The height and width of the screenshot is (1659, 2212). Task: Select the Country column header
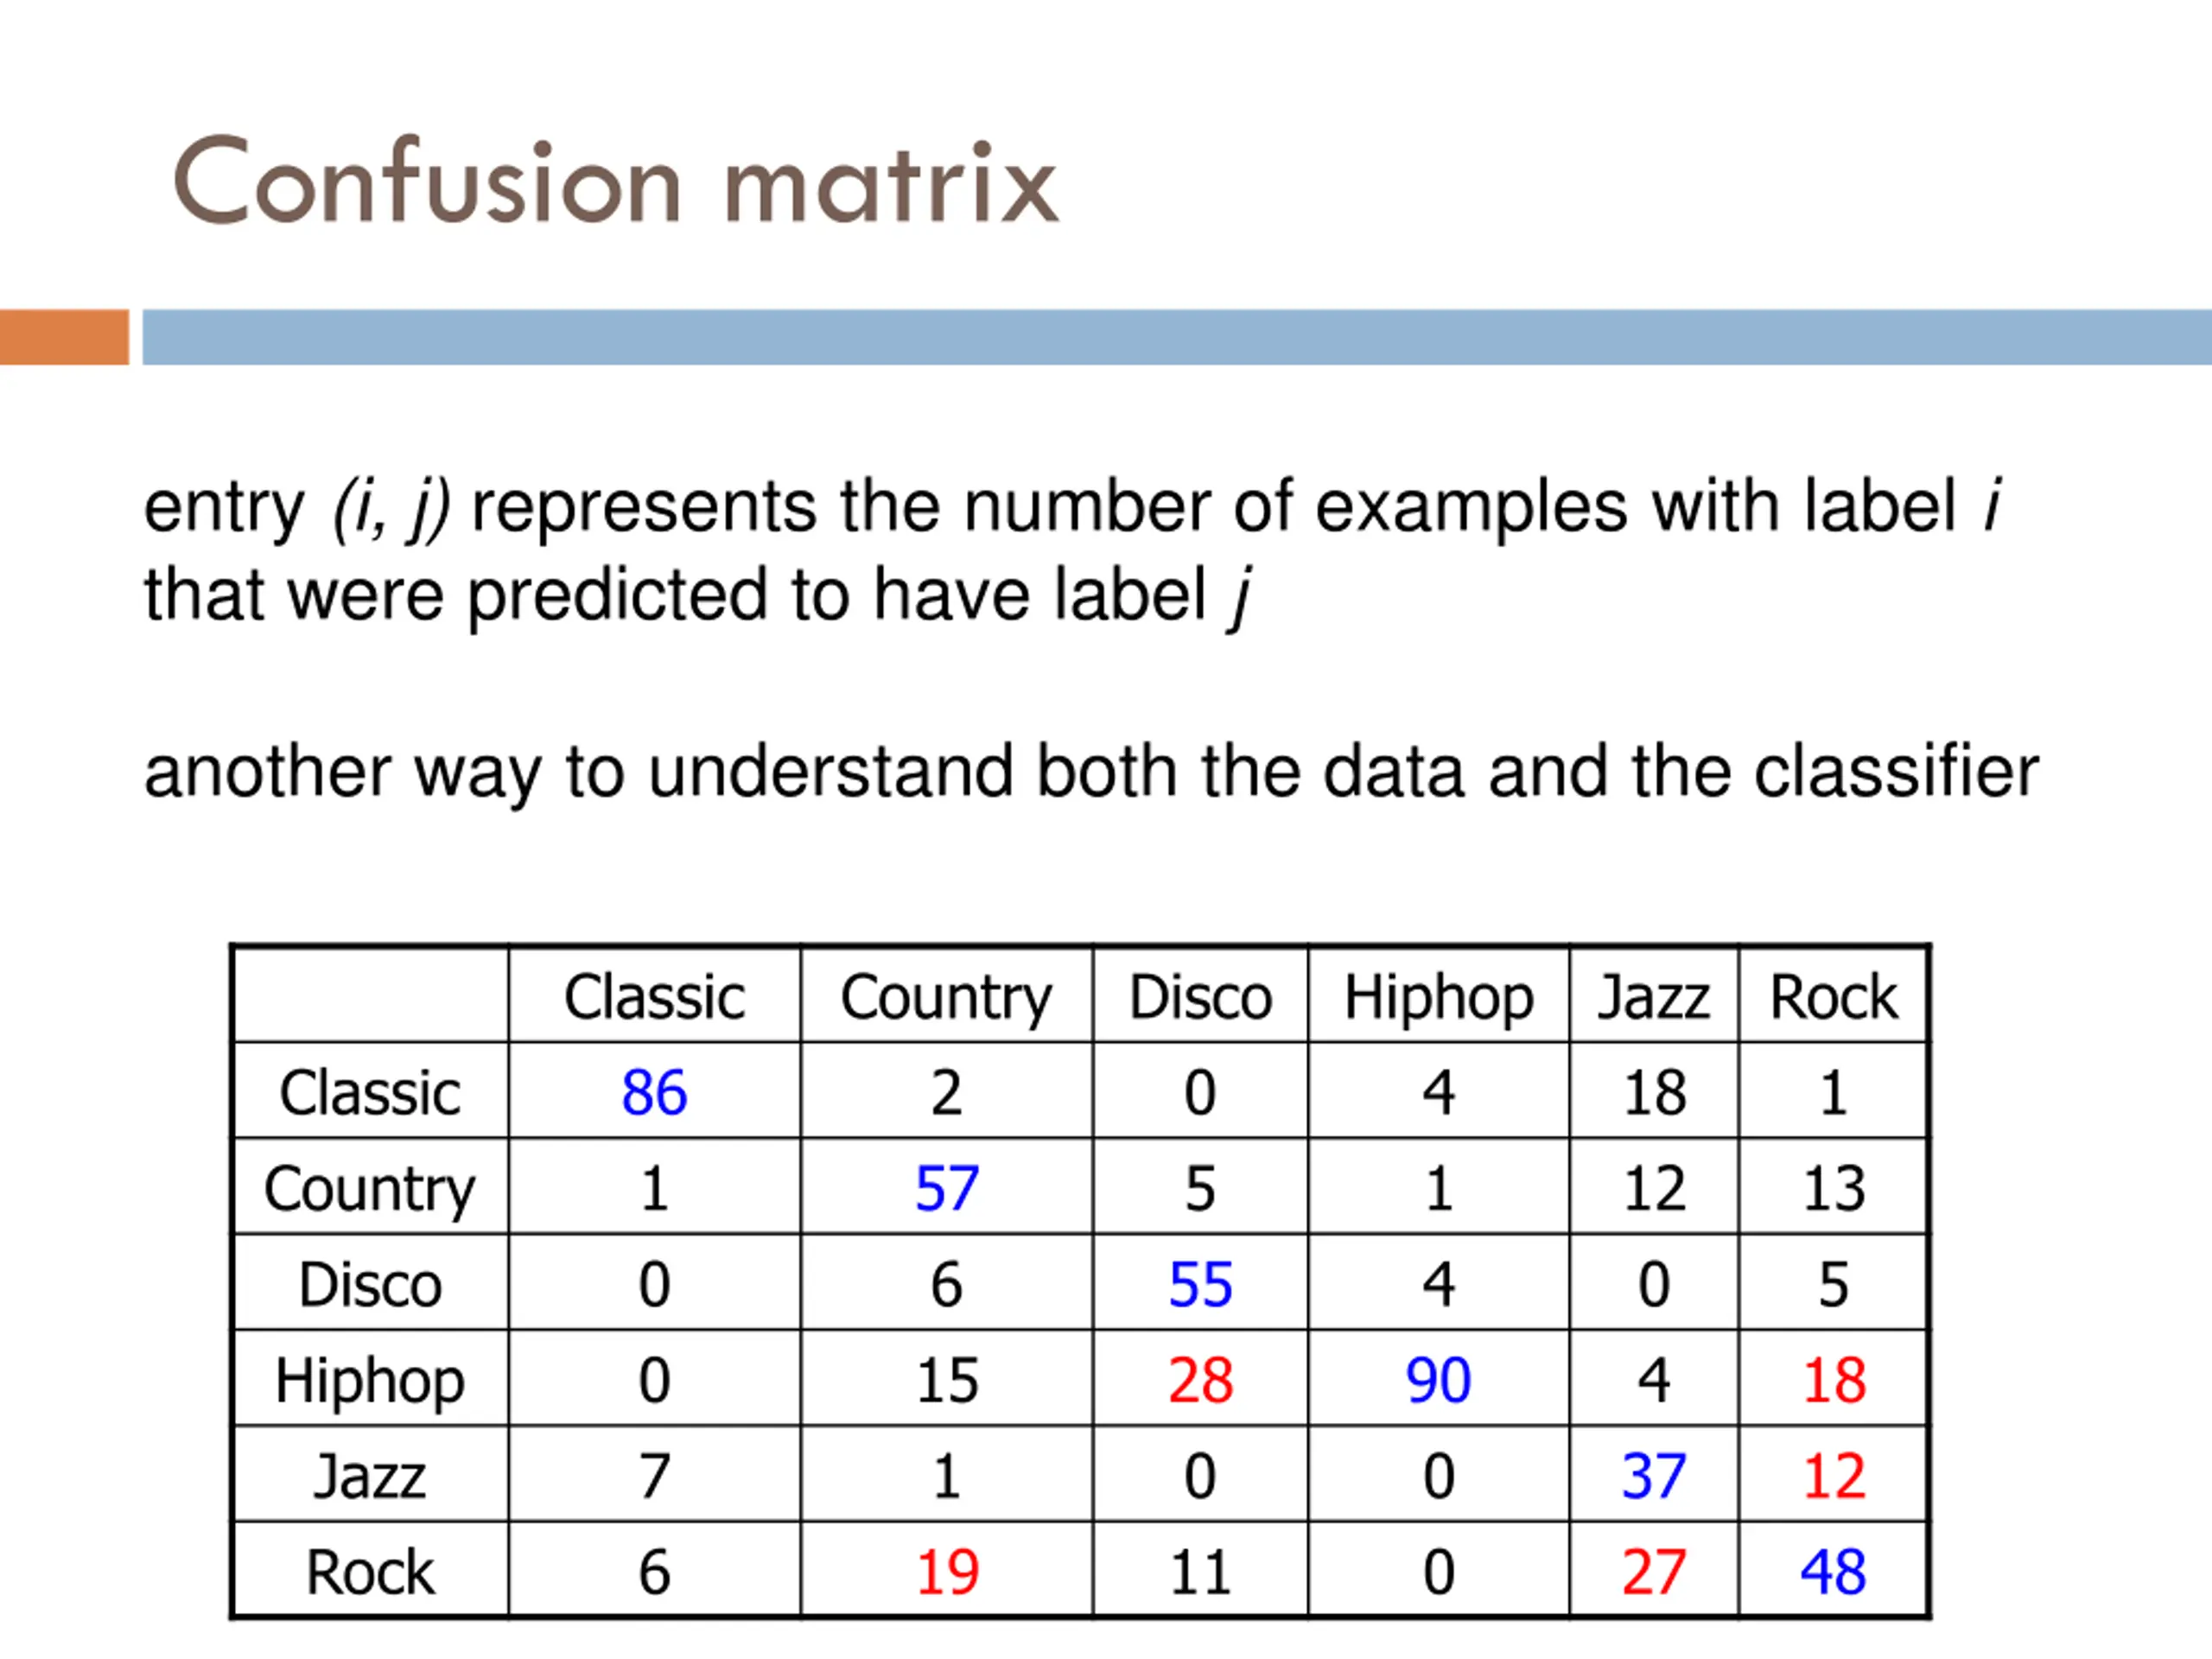point(946,996)
